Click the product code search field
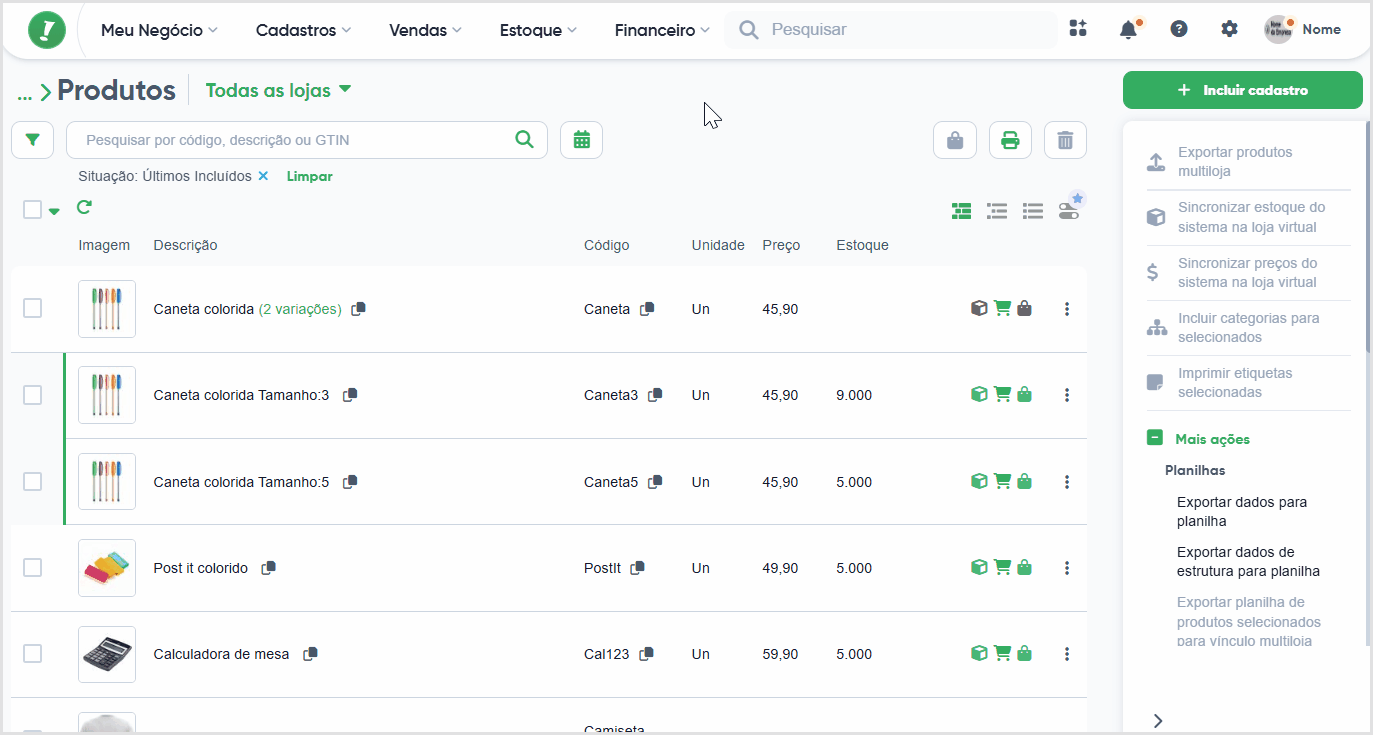The height and width of the screenshot is (735, 1373). click(307, 140)
